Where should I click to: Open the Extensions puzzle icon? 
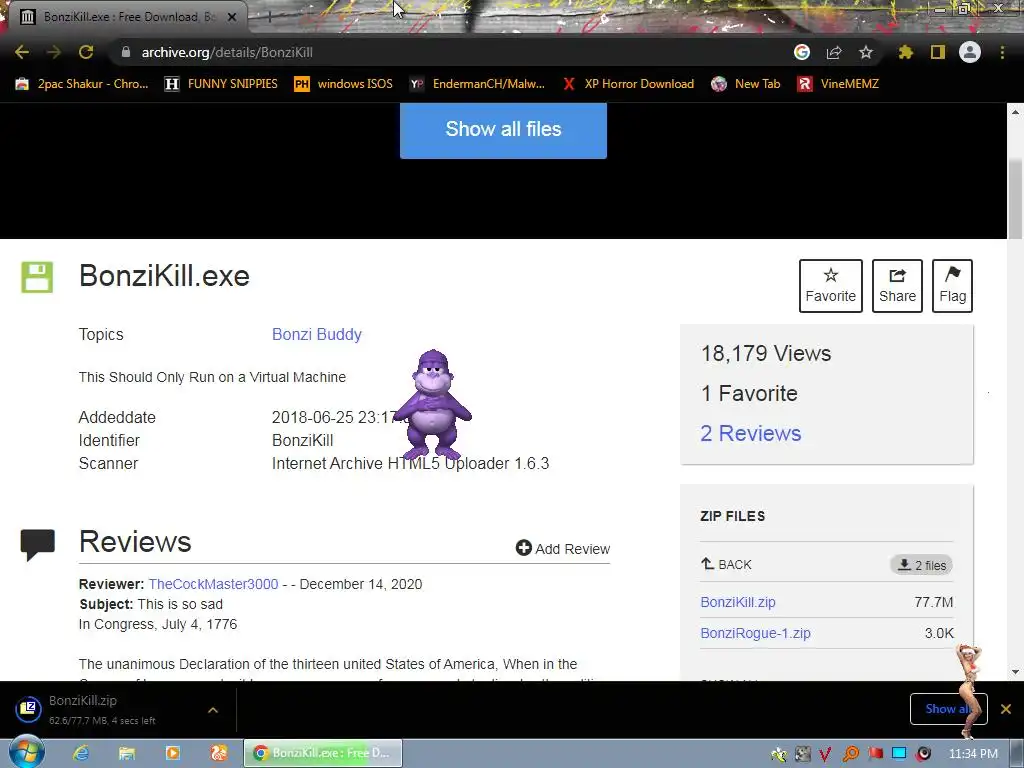905,52
